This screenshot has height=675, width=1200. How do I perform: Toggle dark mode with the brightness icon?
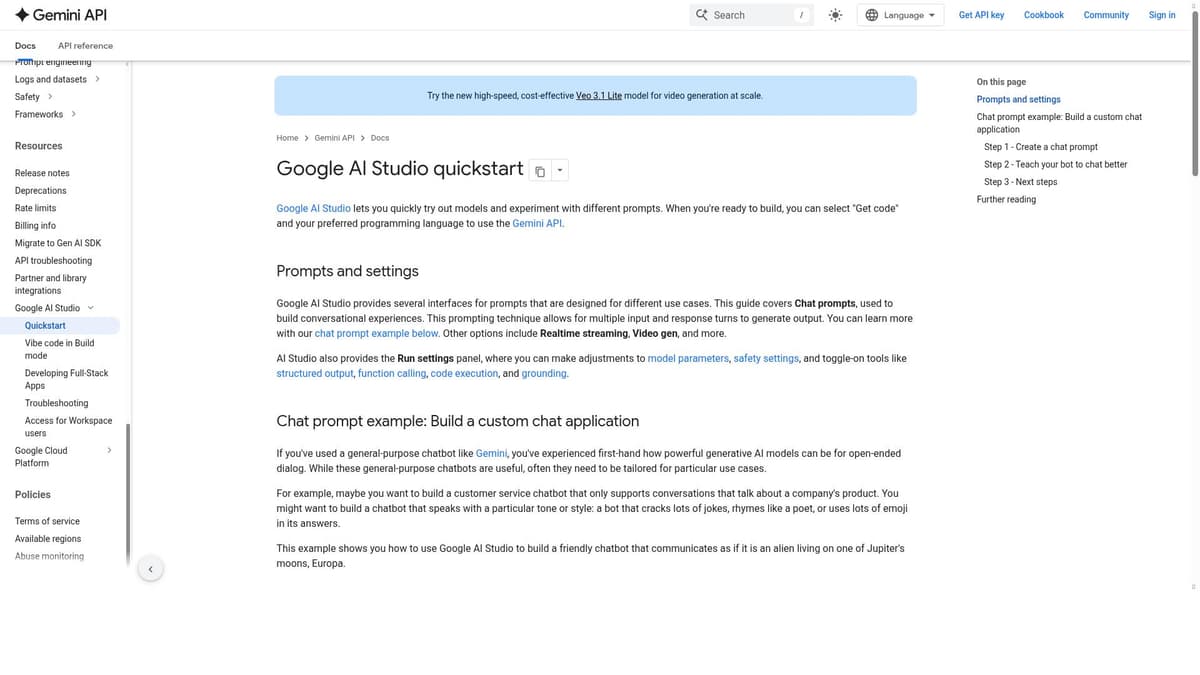click(836, 15)
